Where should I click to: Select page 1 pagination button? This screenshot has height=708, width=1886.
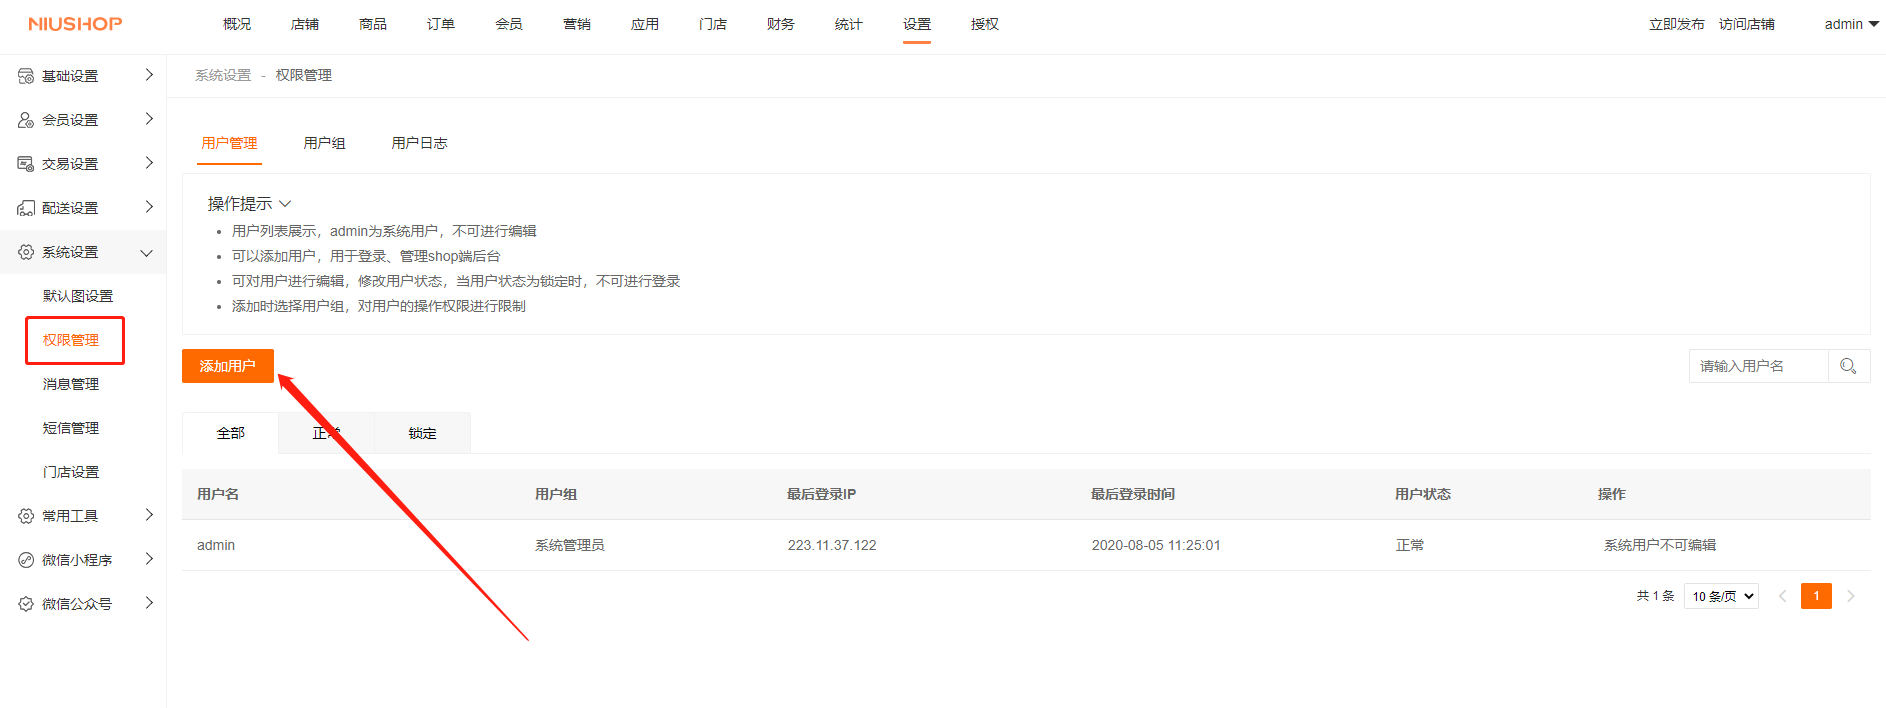(1816, 596)
